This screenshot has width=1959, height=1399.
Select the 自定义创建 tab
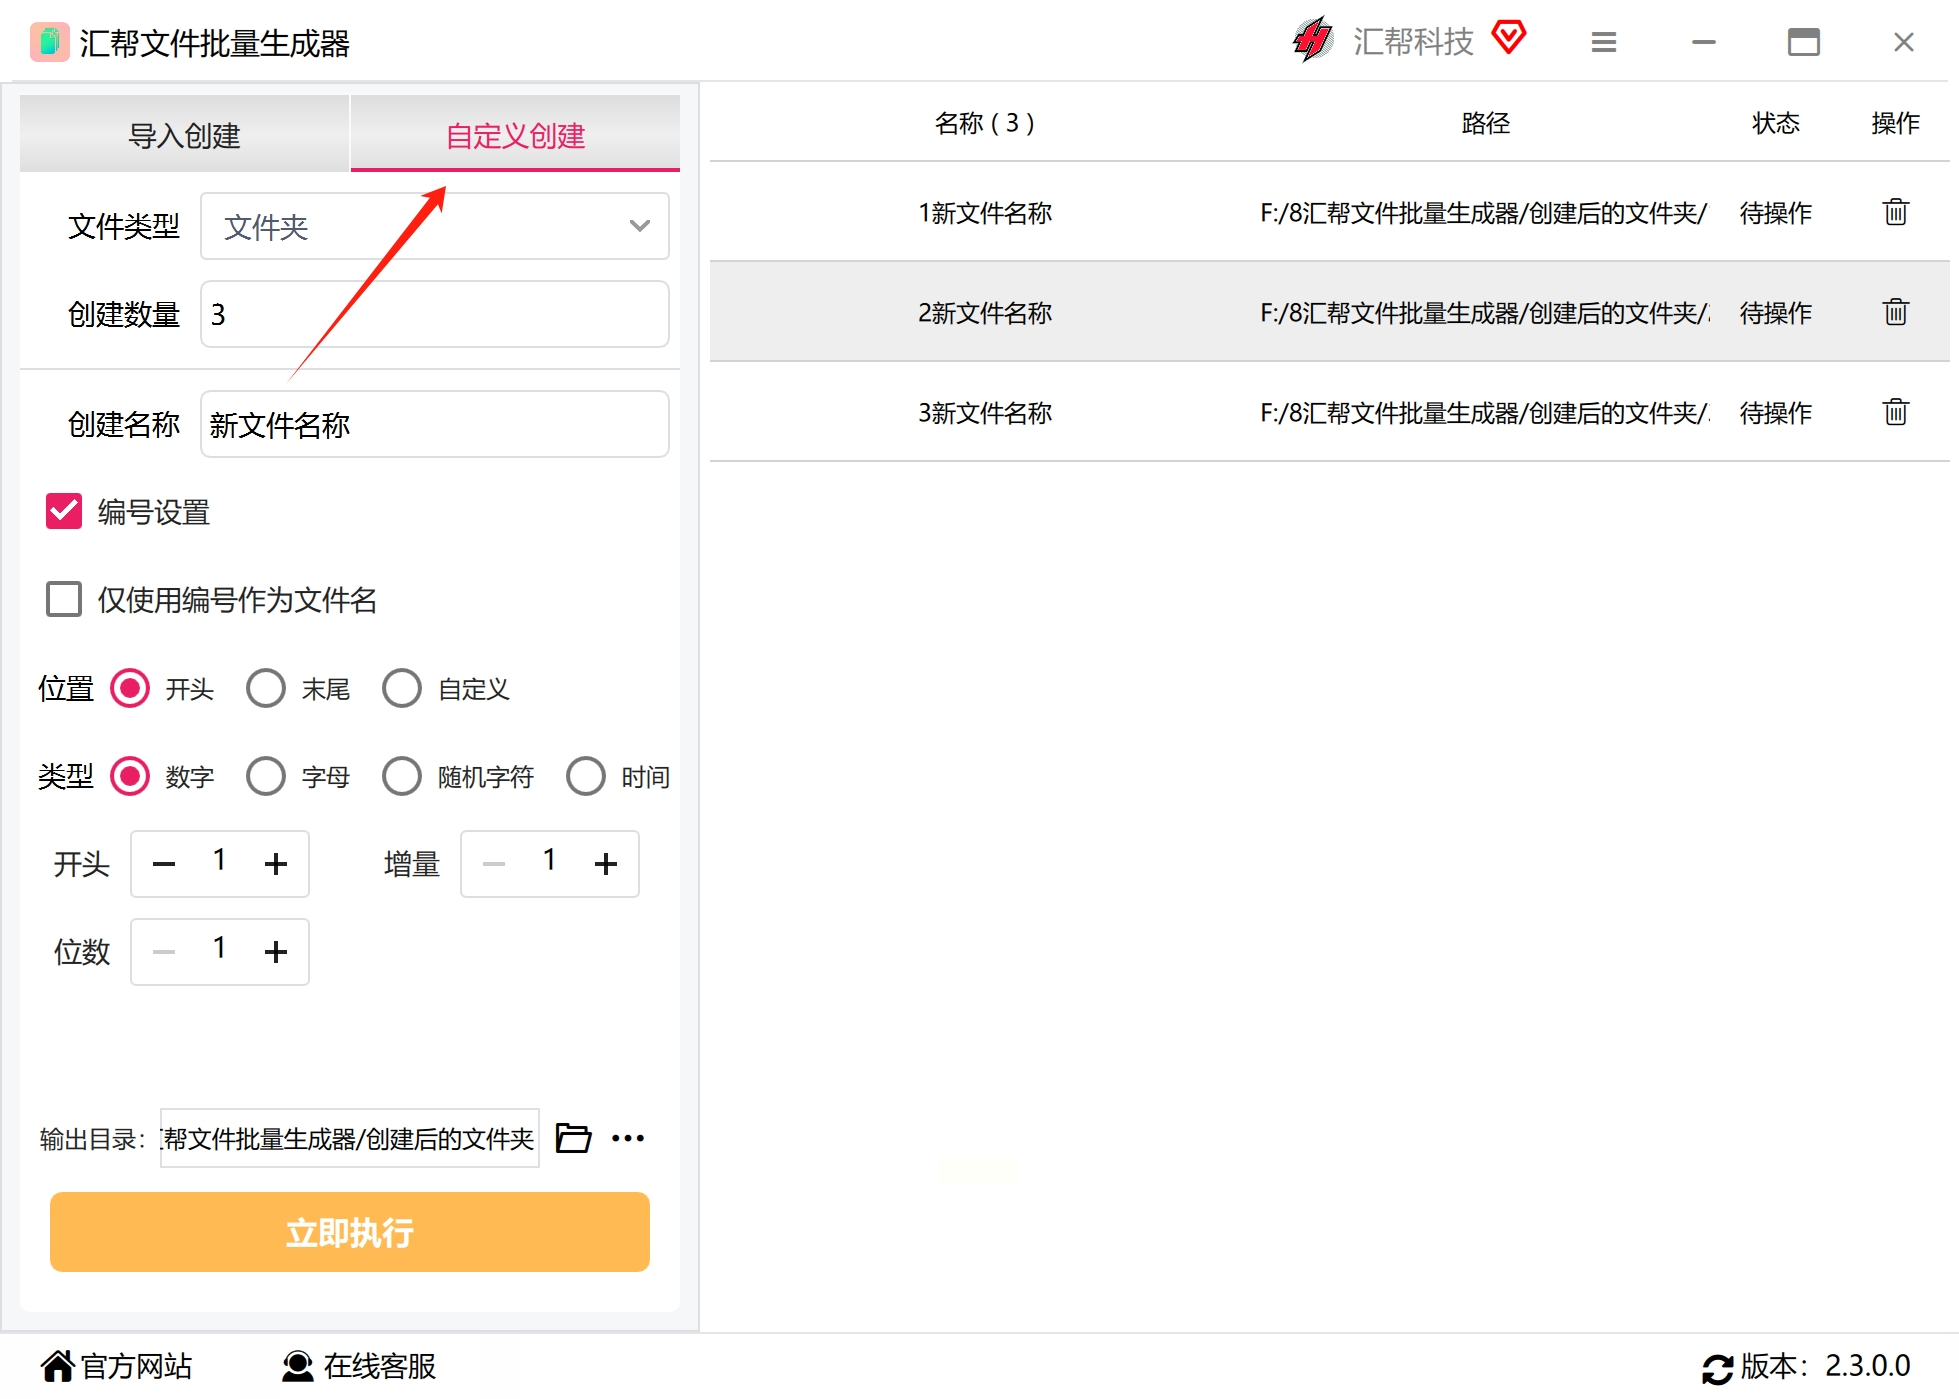coord(515,135)
